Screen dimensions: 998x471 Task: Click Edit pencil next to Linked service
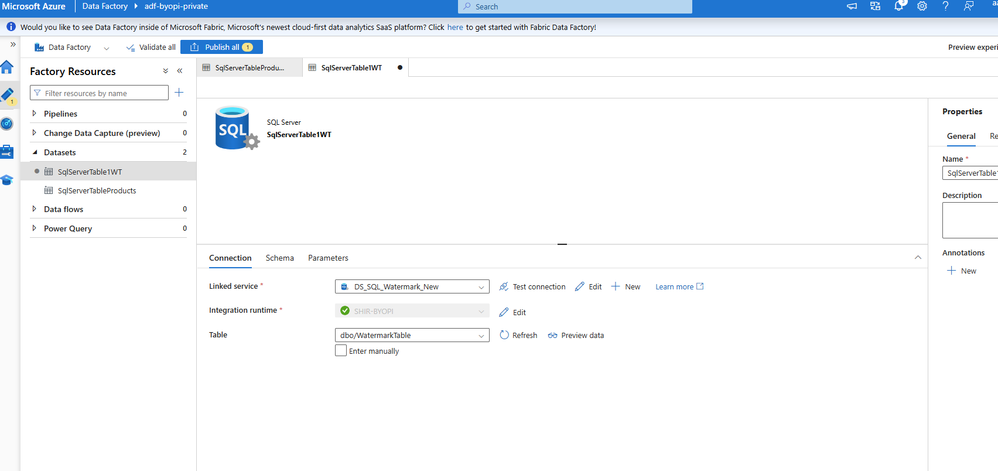[588, 286]
